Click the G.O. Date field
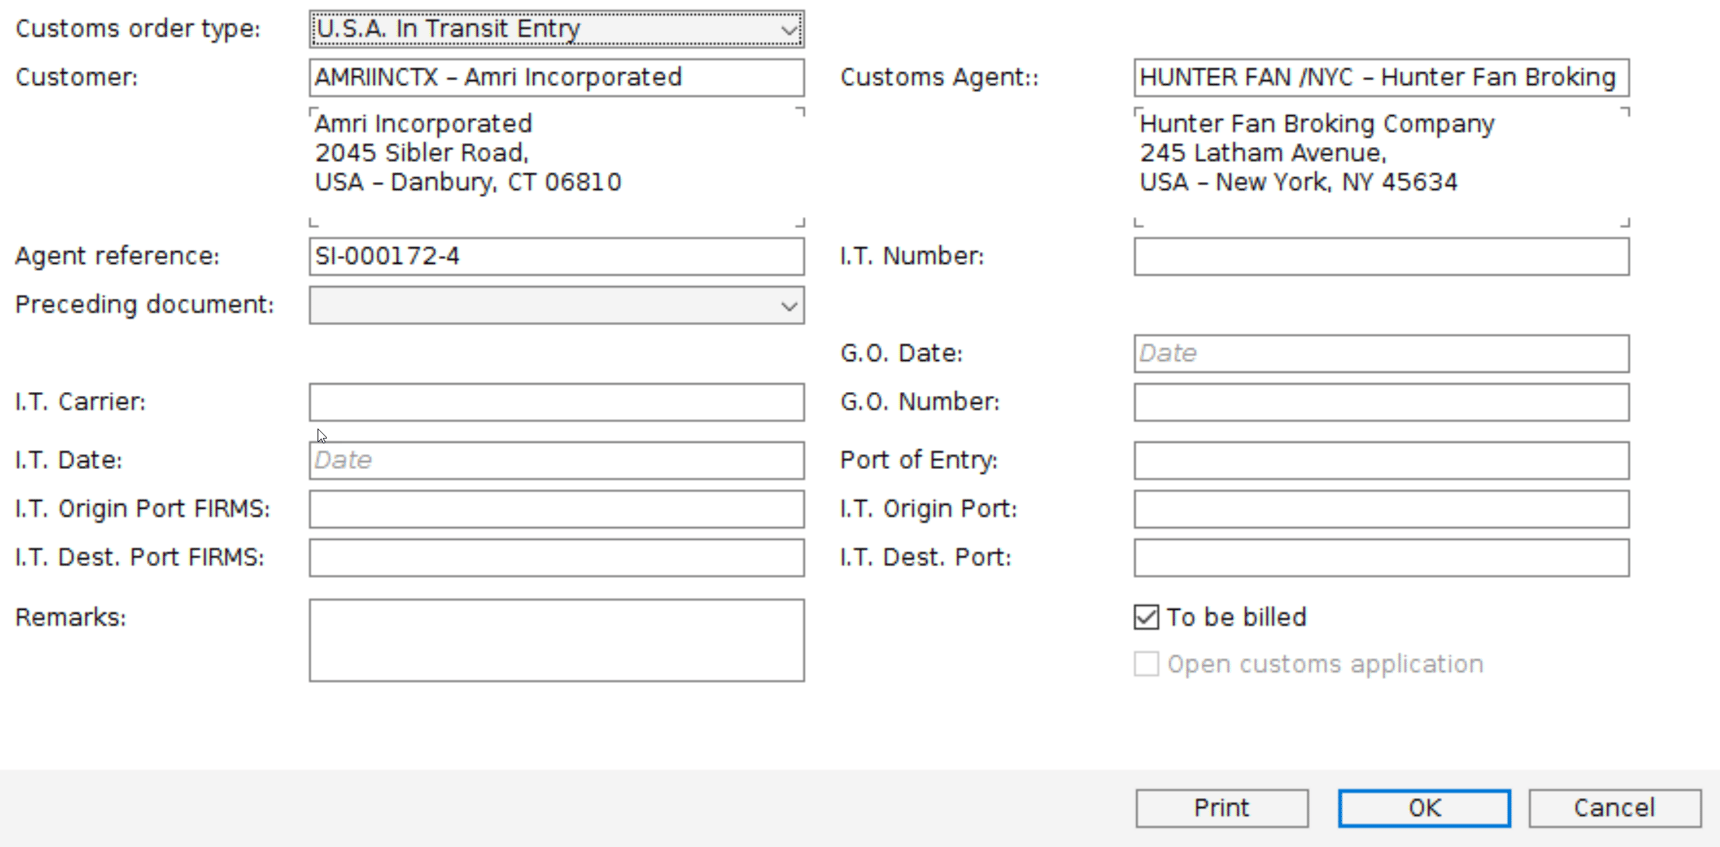Screen dimensions: 1720x847 [x=1380, y=353]
